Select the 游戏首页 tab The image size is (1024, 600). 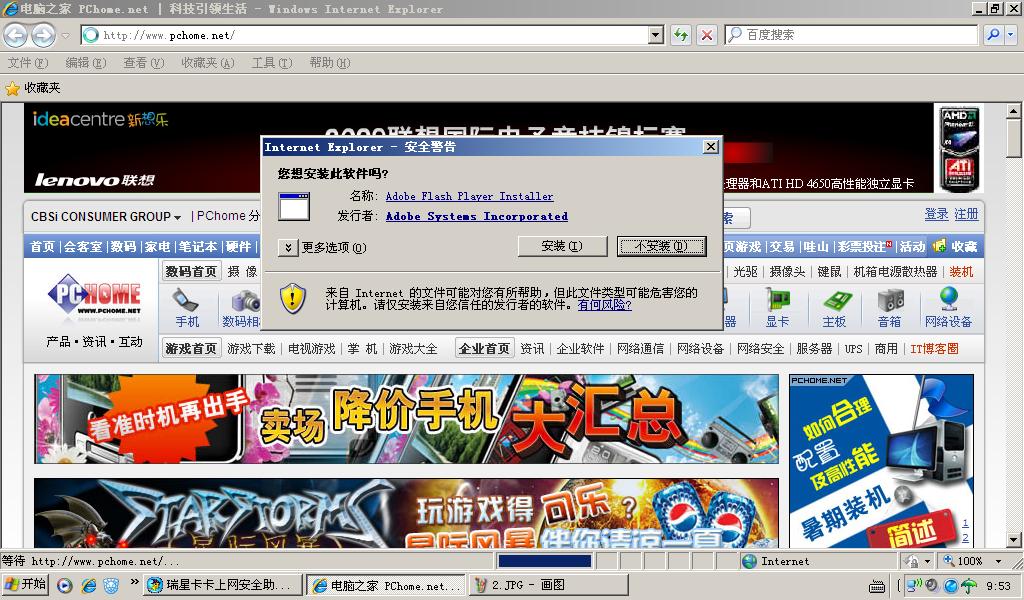(191, 349)
